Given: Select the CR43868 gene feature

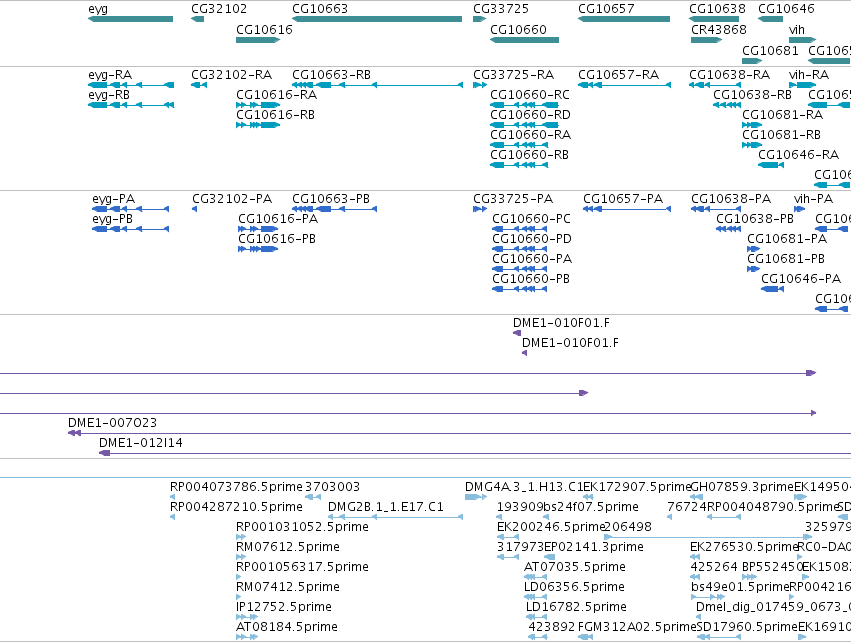Looking at the screenshot, I should (x=706, y=40).
